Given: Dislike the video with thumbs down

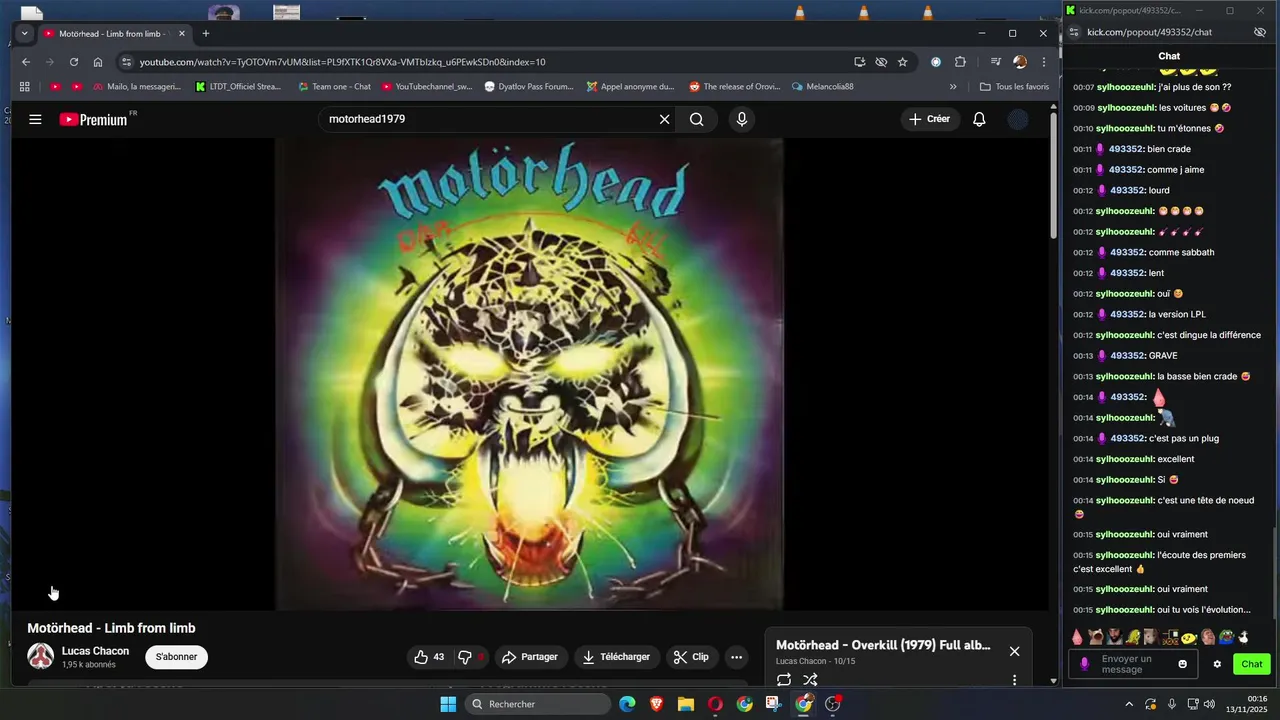Looking at the screenshot, I should coord(469,657).
